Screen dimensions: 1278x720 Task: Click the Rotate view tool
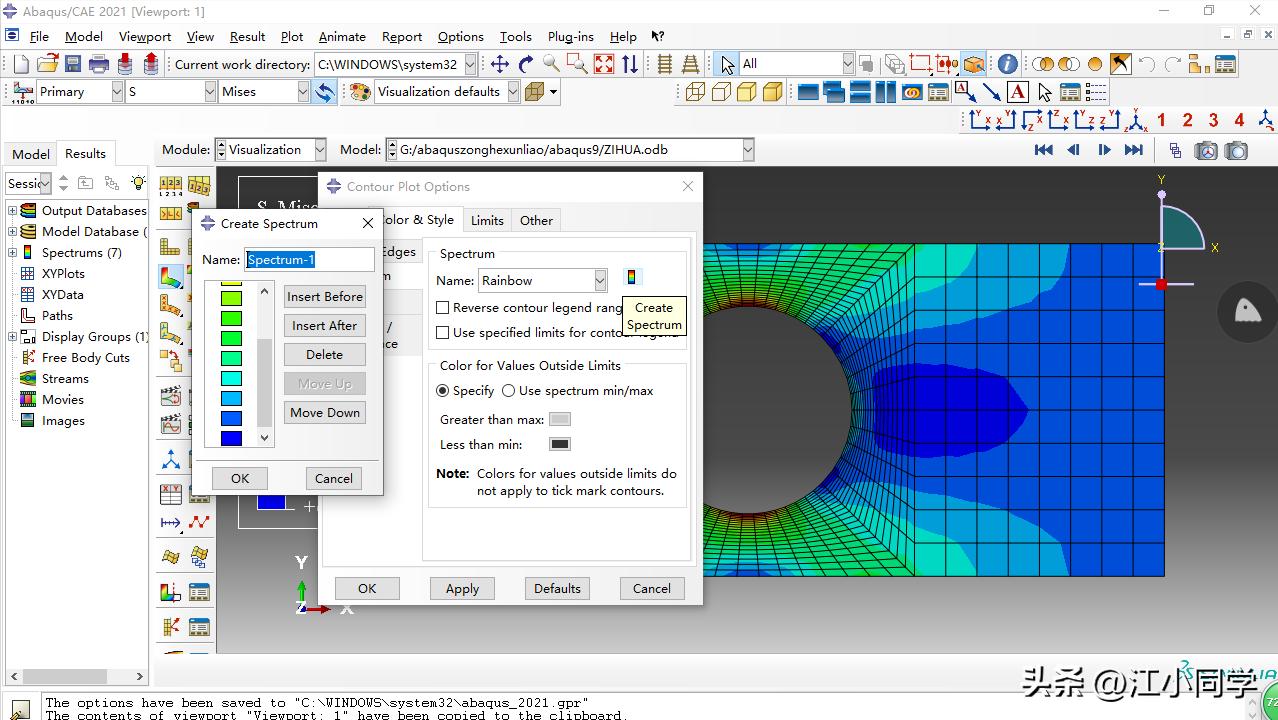click(x=526, y=64)
